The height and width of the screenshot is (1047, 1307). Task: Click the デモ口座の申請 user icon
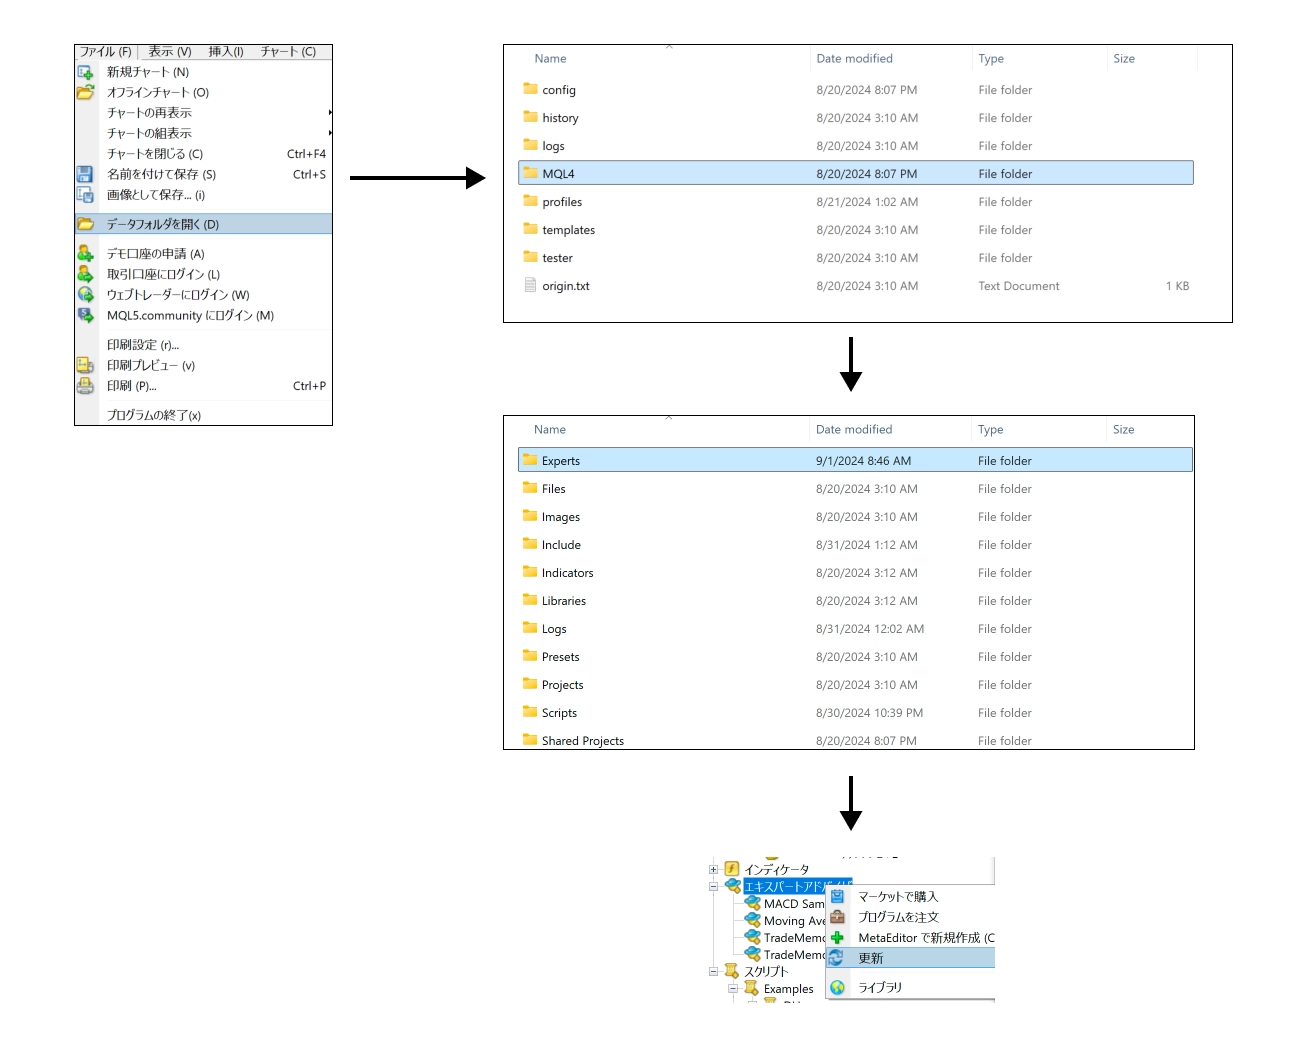coord(85,253)
